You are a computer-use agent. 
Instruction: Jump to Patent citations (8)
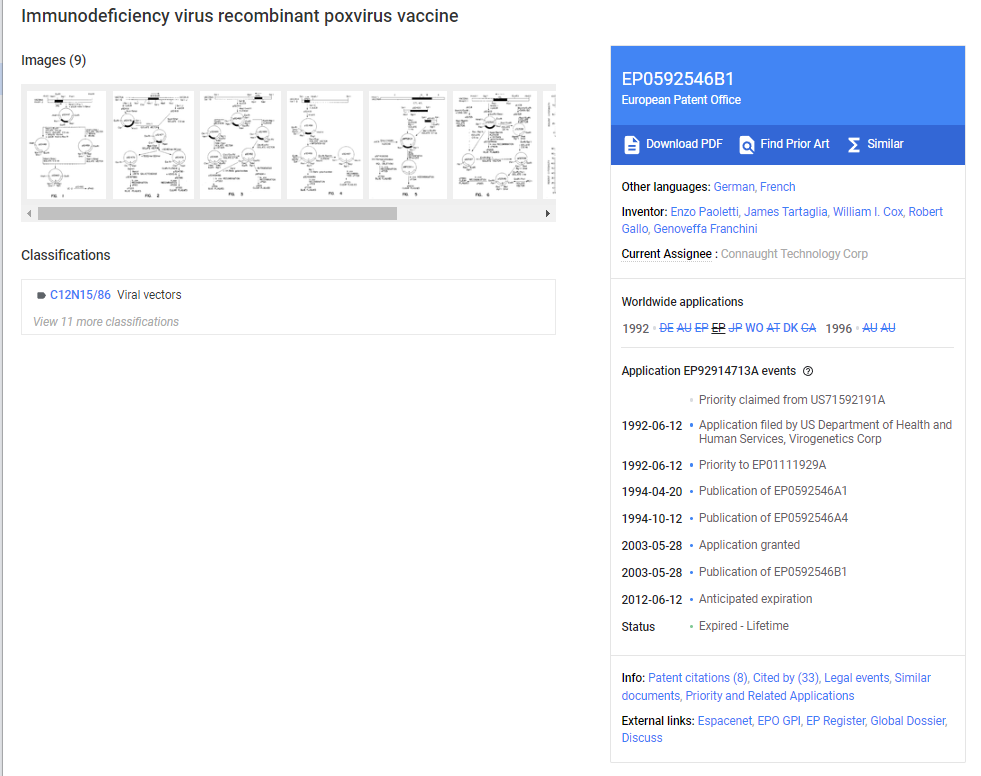pos(698,678)
